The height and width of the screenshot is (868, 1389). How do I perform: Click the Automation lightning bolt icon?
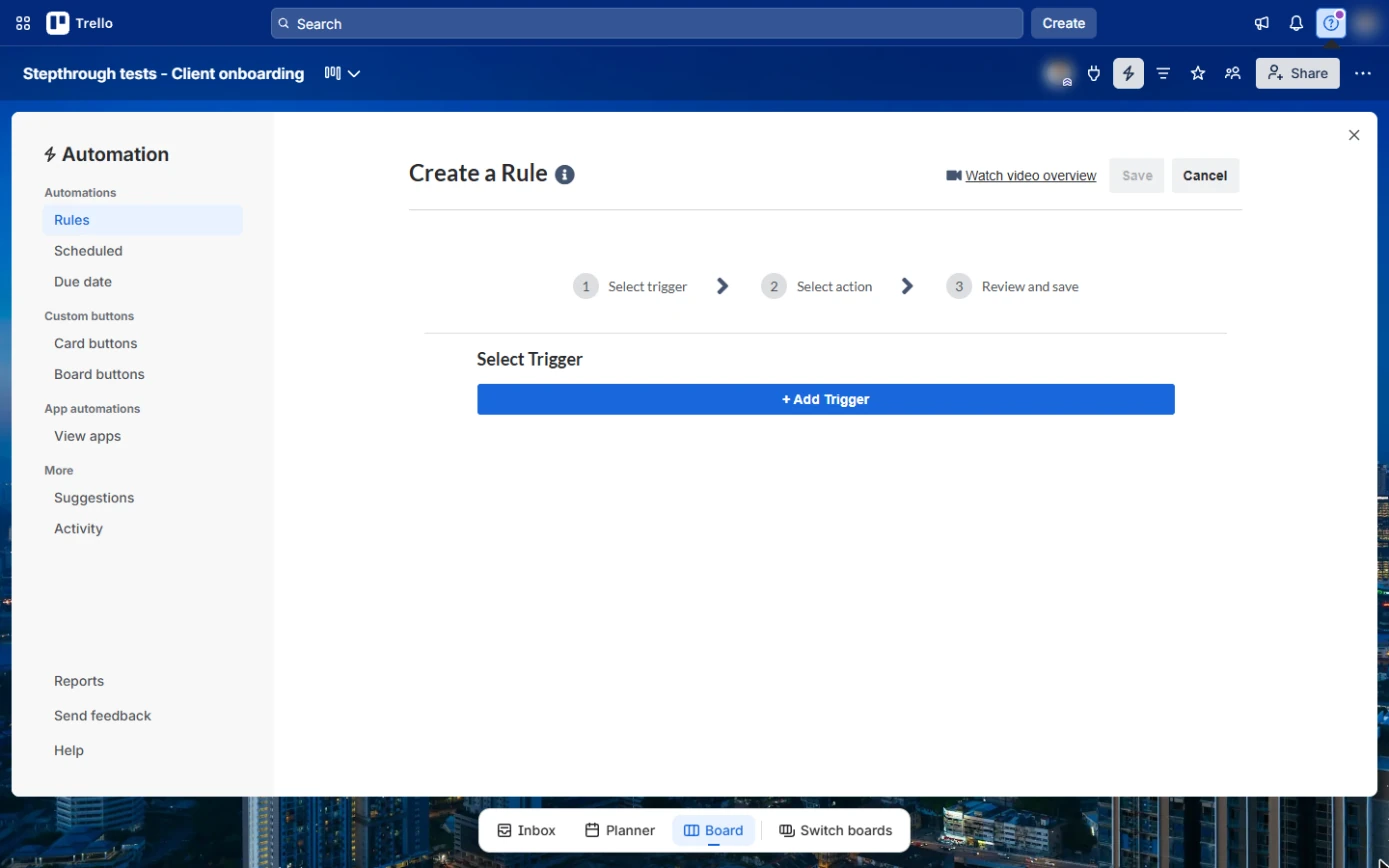[x=1128, y=73]
